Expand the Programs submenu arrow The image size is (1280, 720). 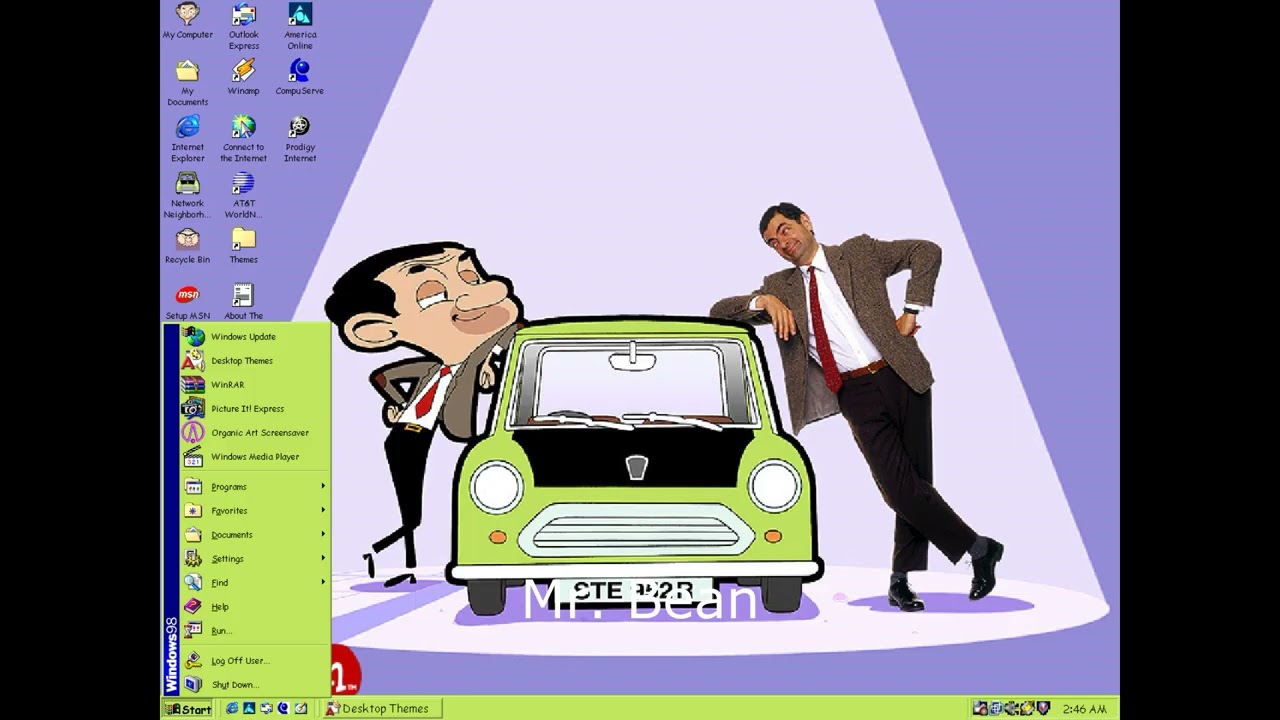click(323, 486)
